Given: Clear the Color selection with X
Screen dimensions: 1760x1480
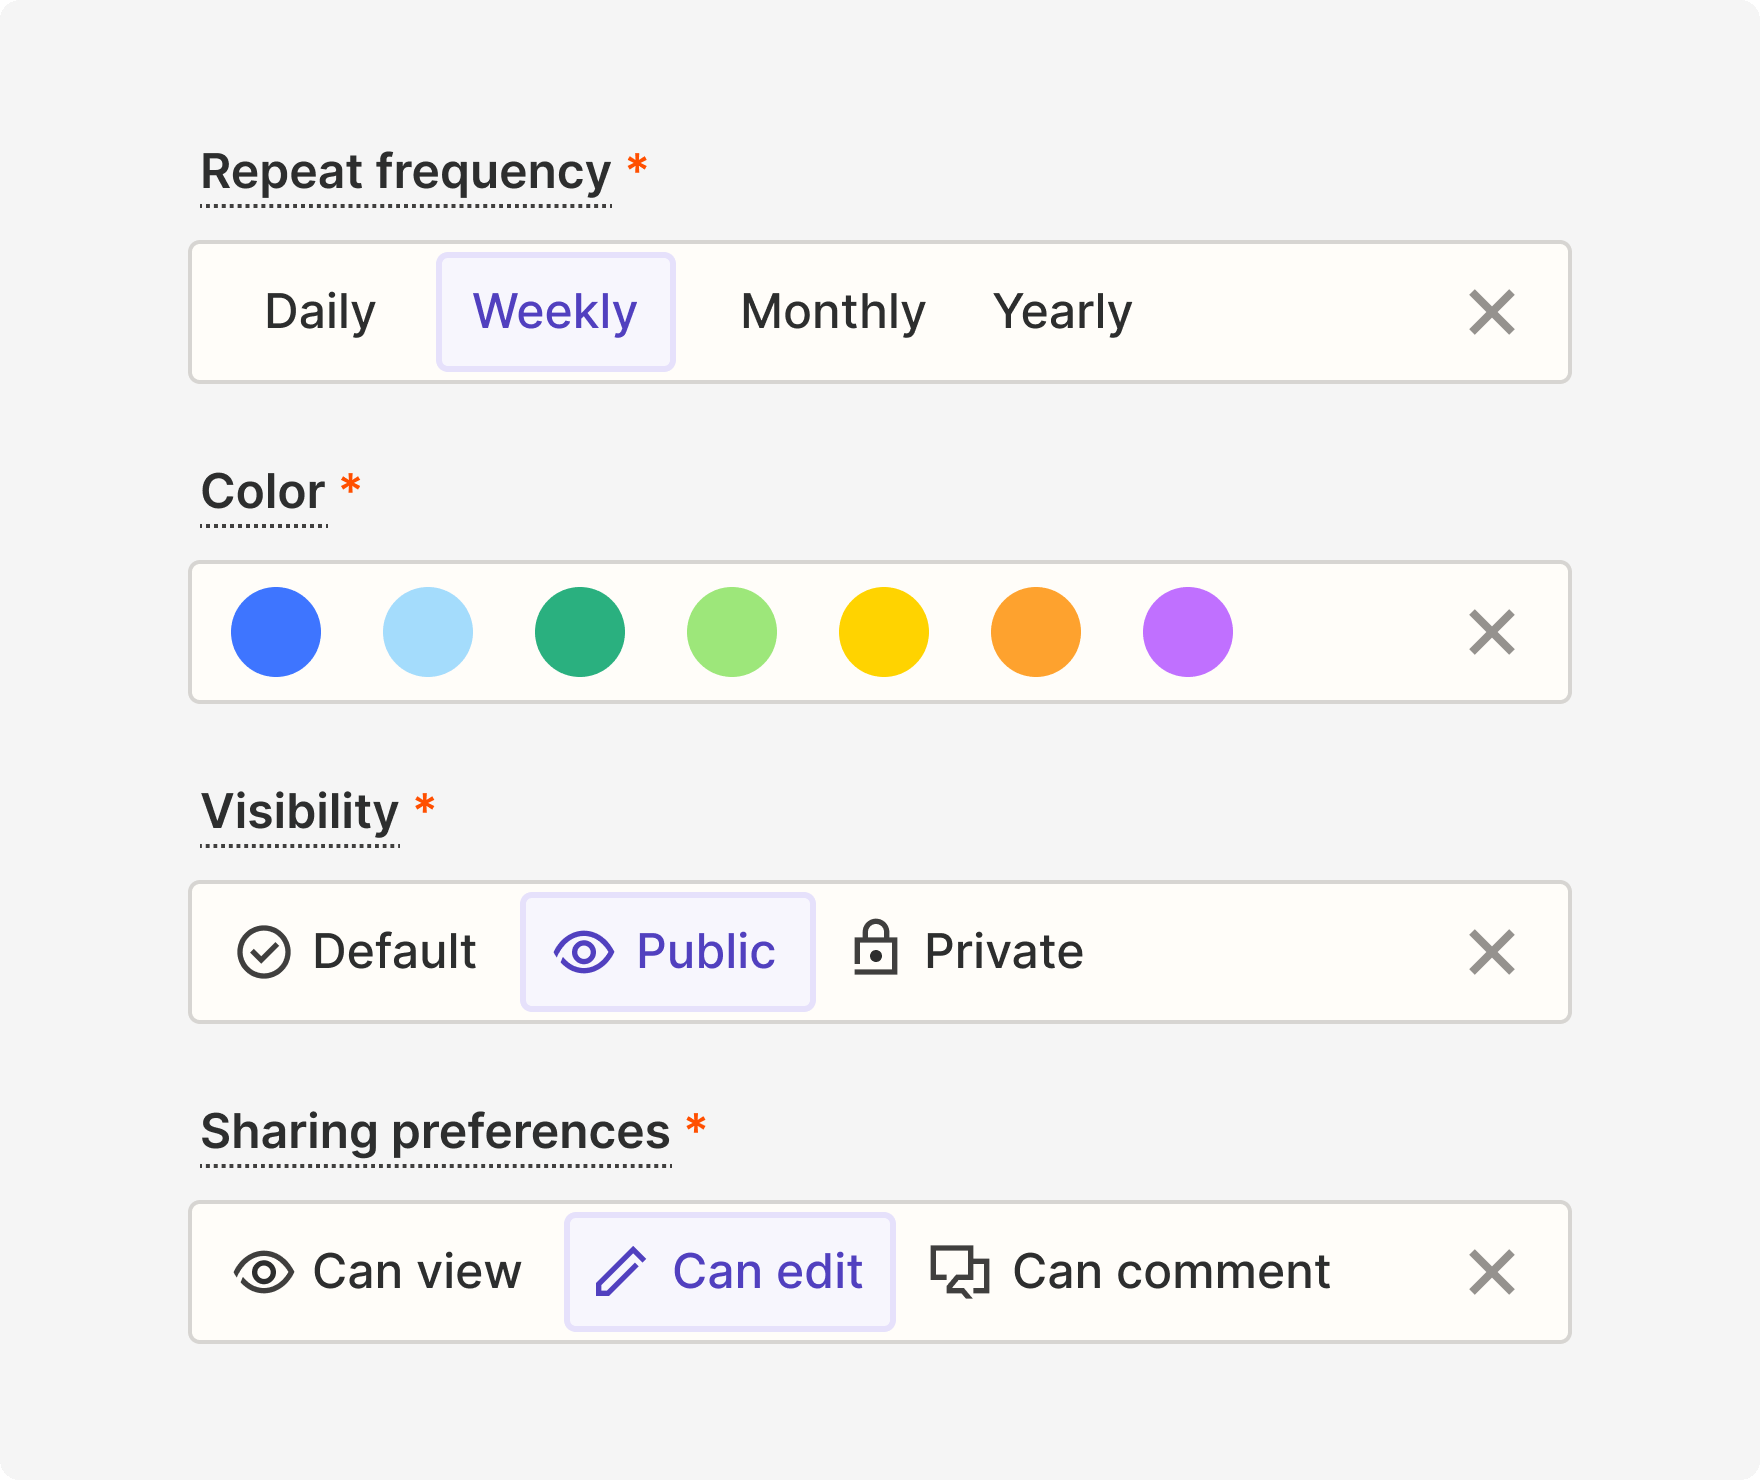Looking at the screenshot, I should pyautogui.click(x=1491, y=632).
